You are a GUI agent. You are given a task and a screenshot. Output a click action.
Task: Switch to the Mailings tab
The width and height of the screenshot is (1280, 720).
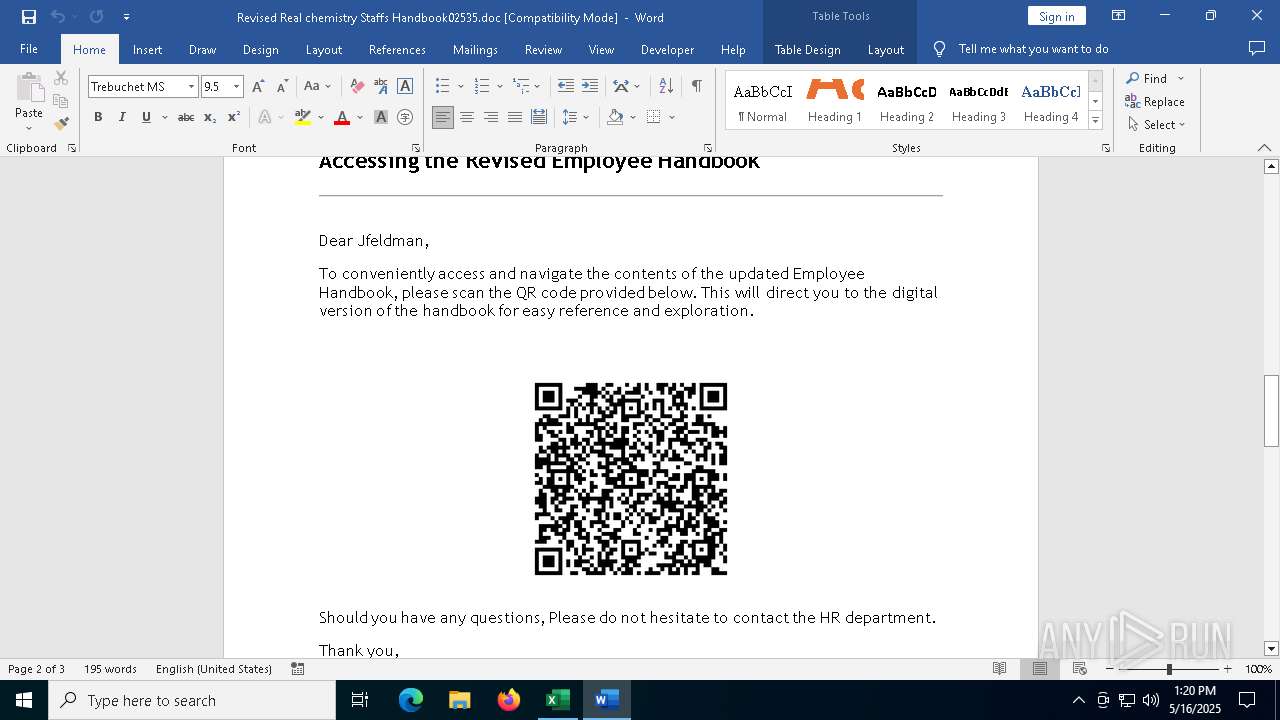pos(475,49)
